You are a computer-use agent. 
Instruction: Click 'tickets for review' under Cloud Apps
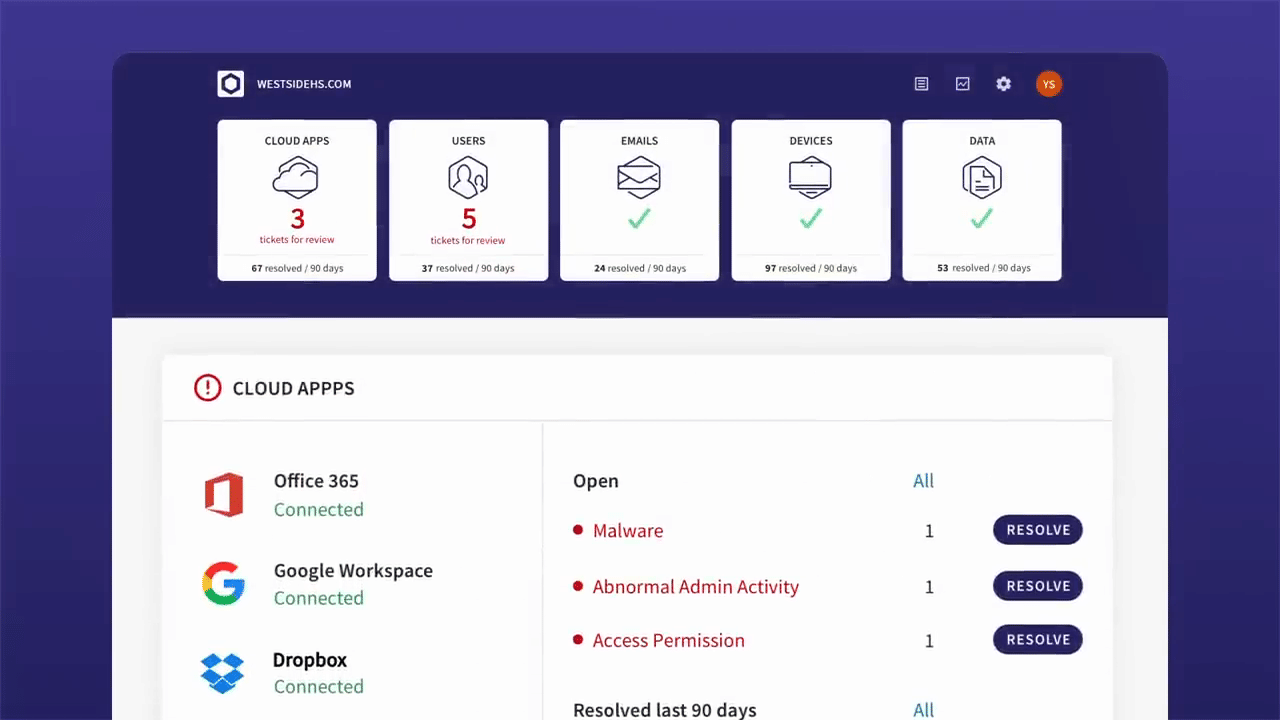pyautogui.click(x=297, y=240)
